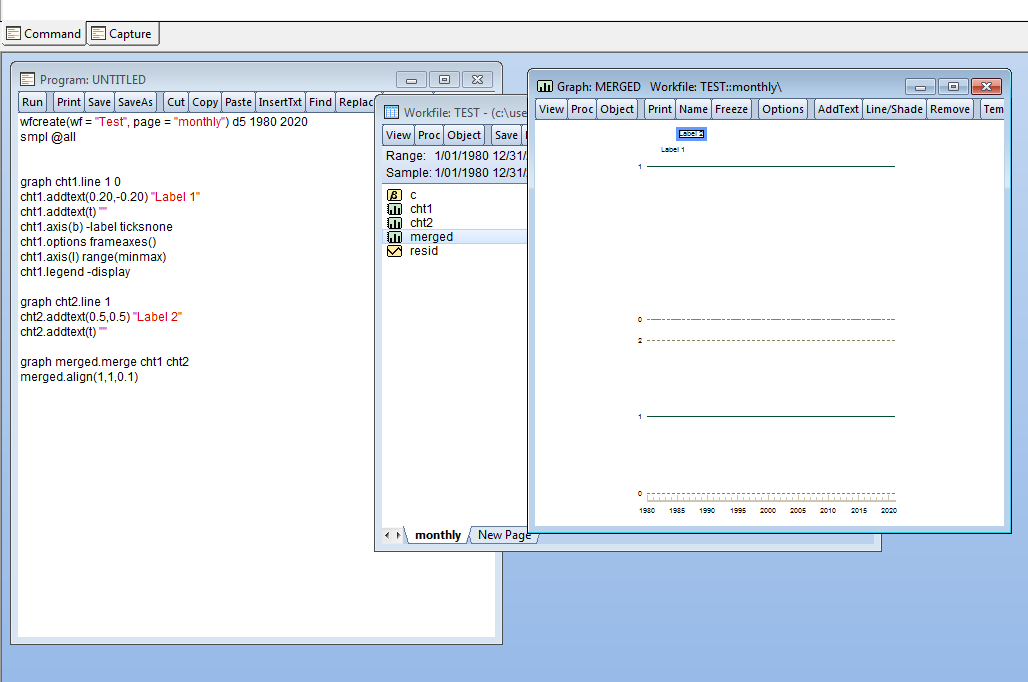Click the Program UNTITLED window icon
This screenshot has height=682, width=1028.
[27, 79]
